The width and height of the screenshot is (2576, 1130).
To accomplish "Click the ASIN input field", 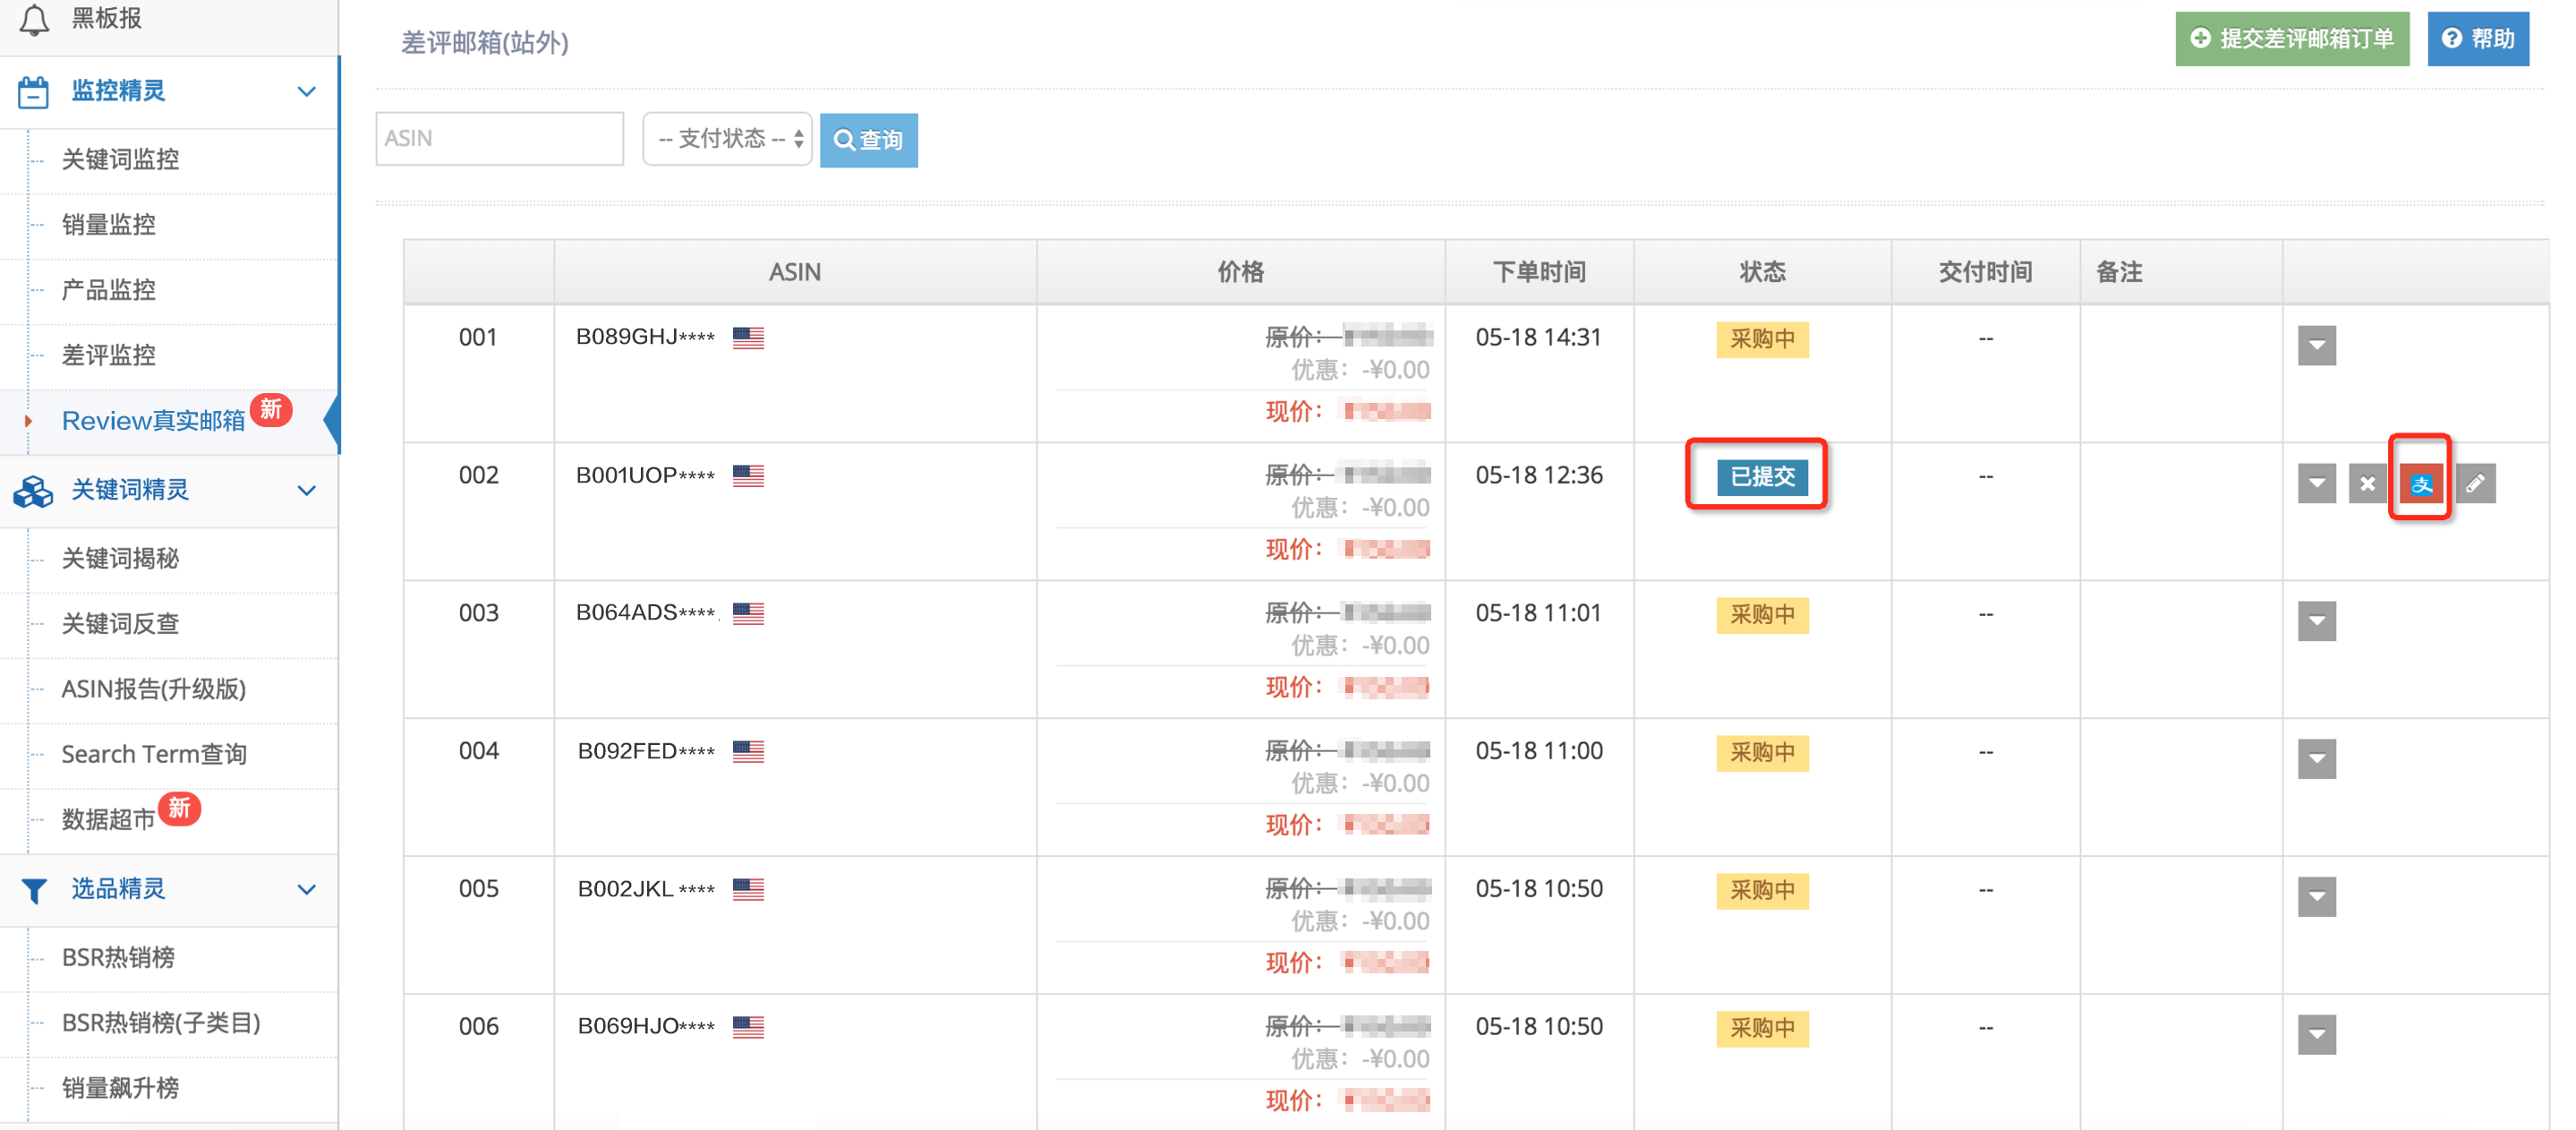I will pyautogui.click(x=499, y=139).
